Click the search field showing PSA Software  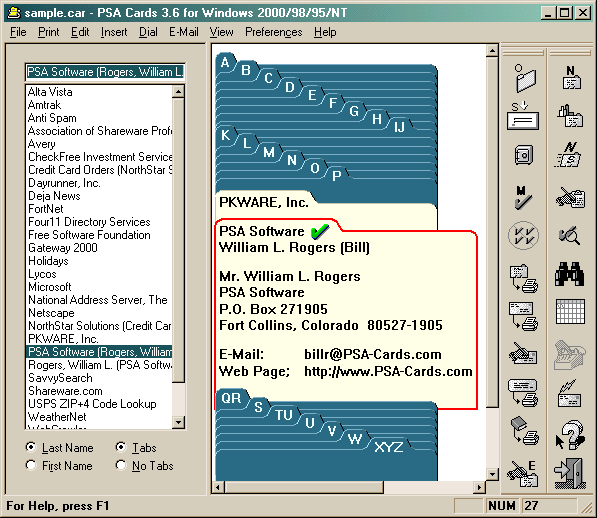(105, 72)
